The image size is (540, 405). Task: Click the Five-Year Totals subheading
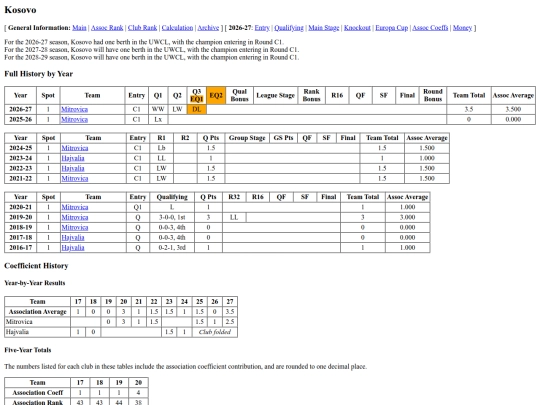(28, 350)
